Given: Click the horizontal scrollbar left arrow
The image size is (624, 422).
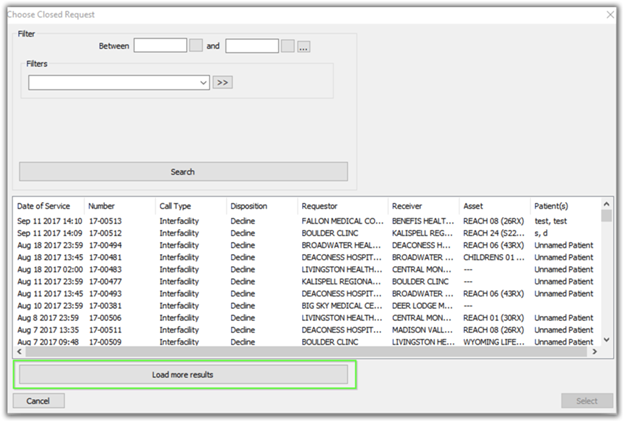Looking at the screenshot, I should 20,352.
